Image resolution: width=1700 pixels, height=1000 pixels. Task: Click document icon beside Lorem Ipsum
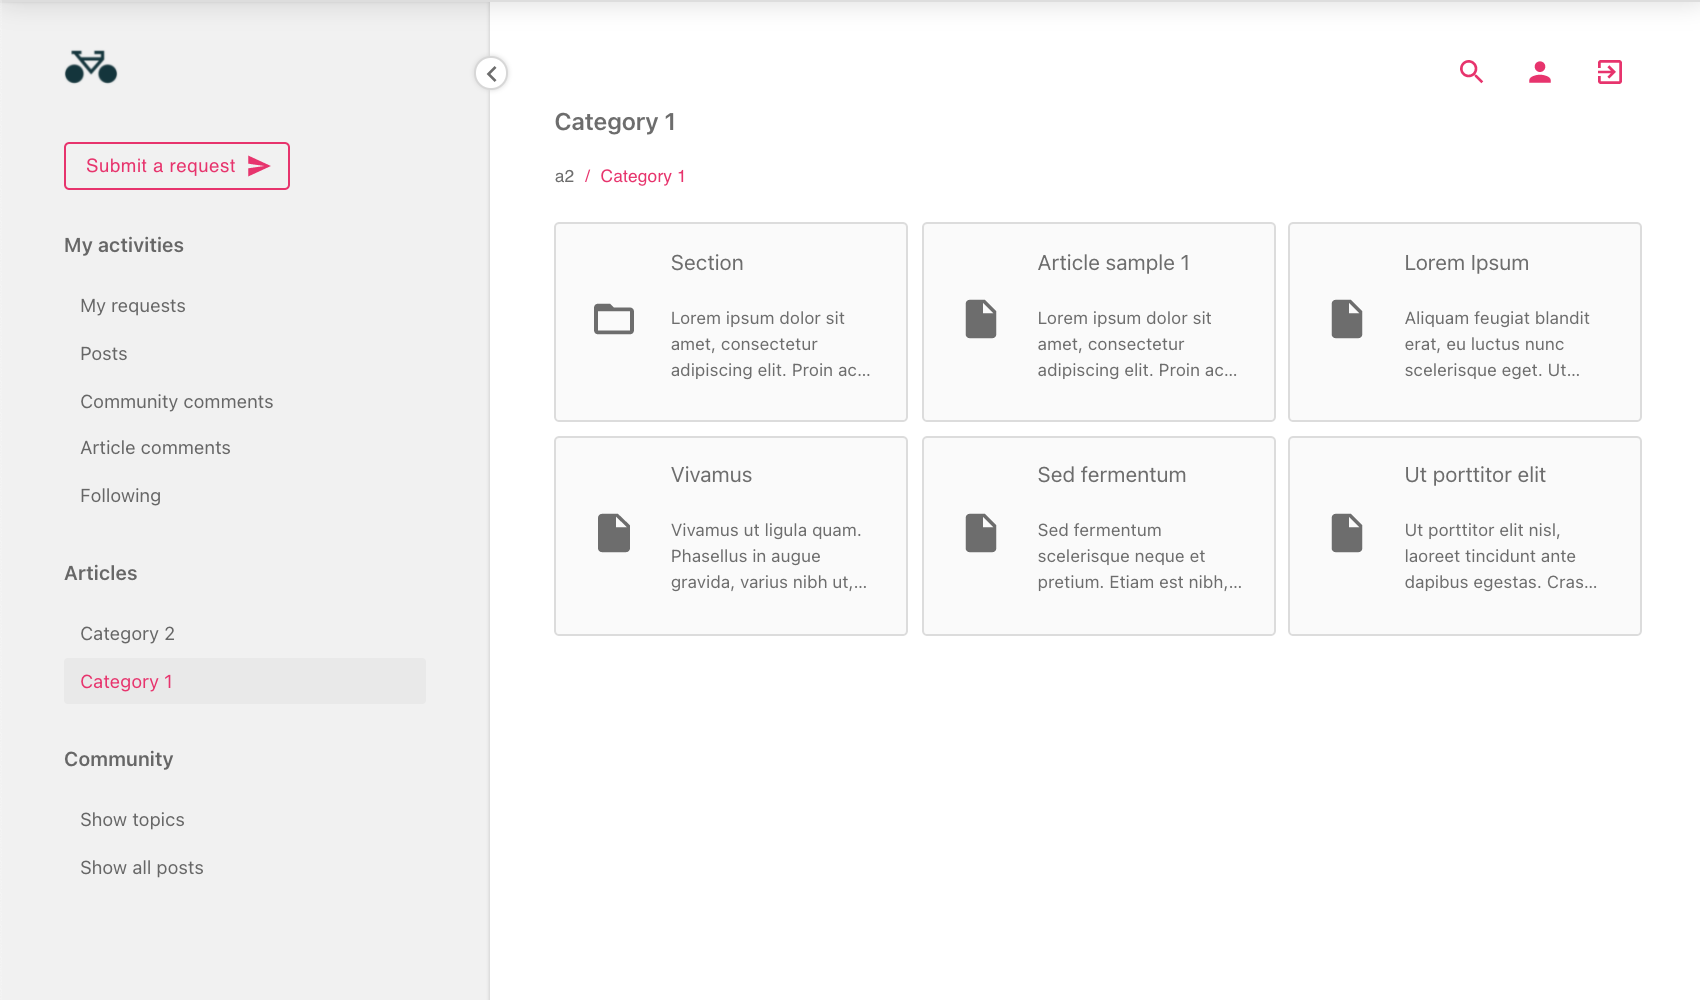click(x=1347, y=319)
